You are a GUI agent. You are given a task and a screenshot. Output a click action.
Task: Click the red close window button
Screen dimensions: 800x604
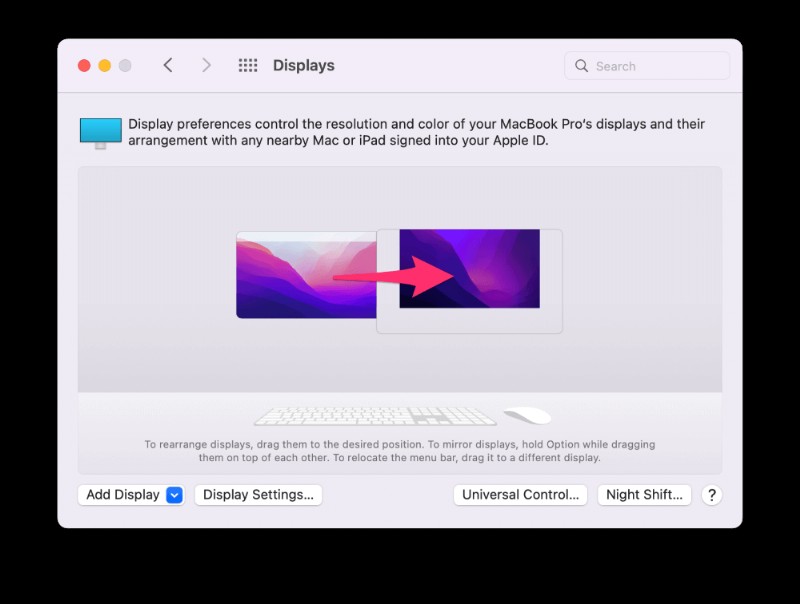point(84,64)
